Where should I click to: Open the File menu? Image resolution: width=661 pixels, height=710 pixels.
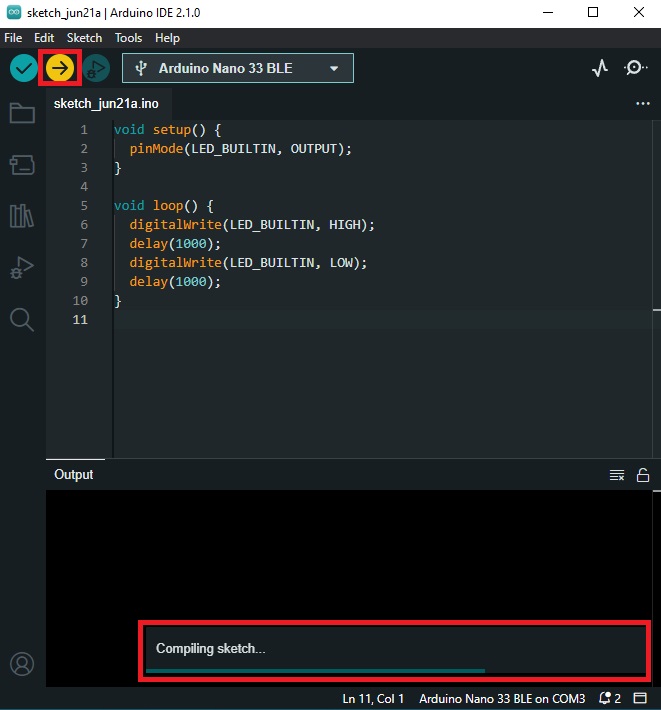pyautogui.click(x=13, y=38)
